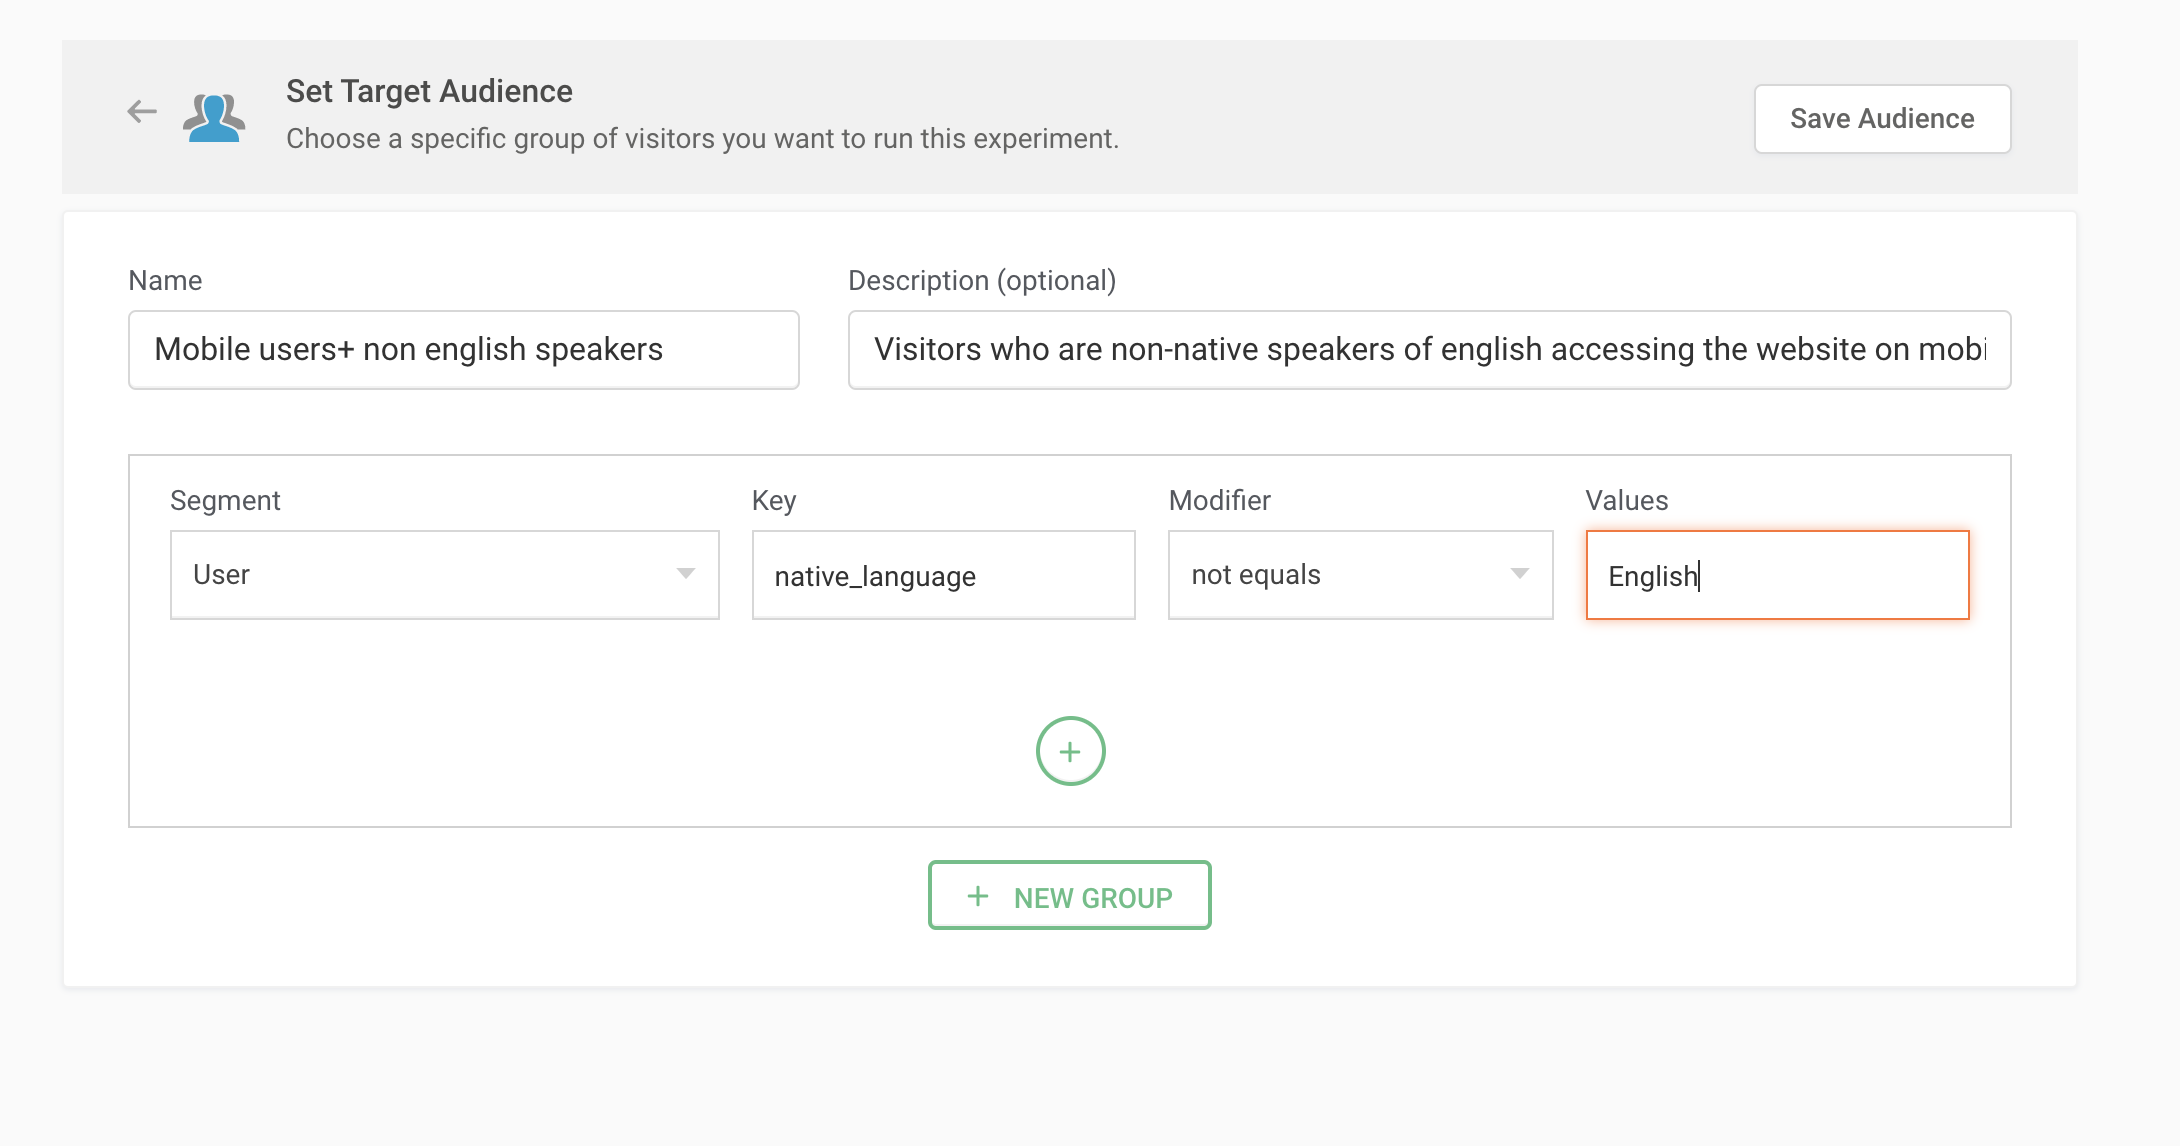
Task: Click the Name field label
Action: pos(165,281)
